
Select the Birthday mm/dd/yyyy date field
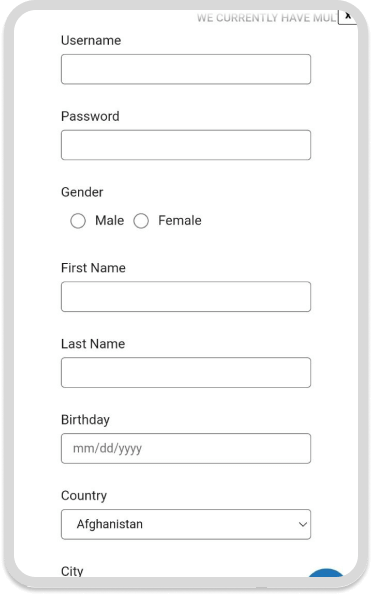point(186,449)
